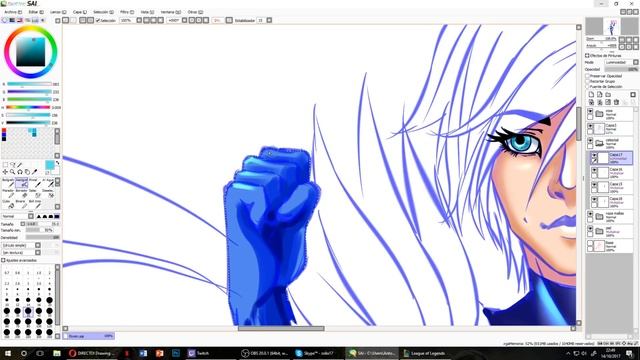Toggle Ajustes avanzados checkbox
Image resolution: width=640 pixels, height=360 pixels.
pos(3,260)
